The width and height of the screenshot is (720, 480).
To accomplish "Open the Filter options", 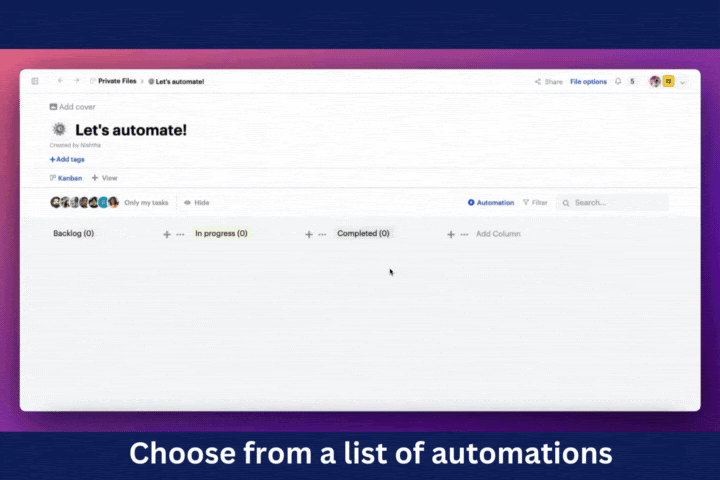I will (x=535, y=202).
